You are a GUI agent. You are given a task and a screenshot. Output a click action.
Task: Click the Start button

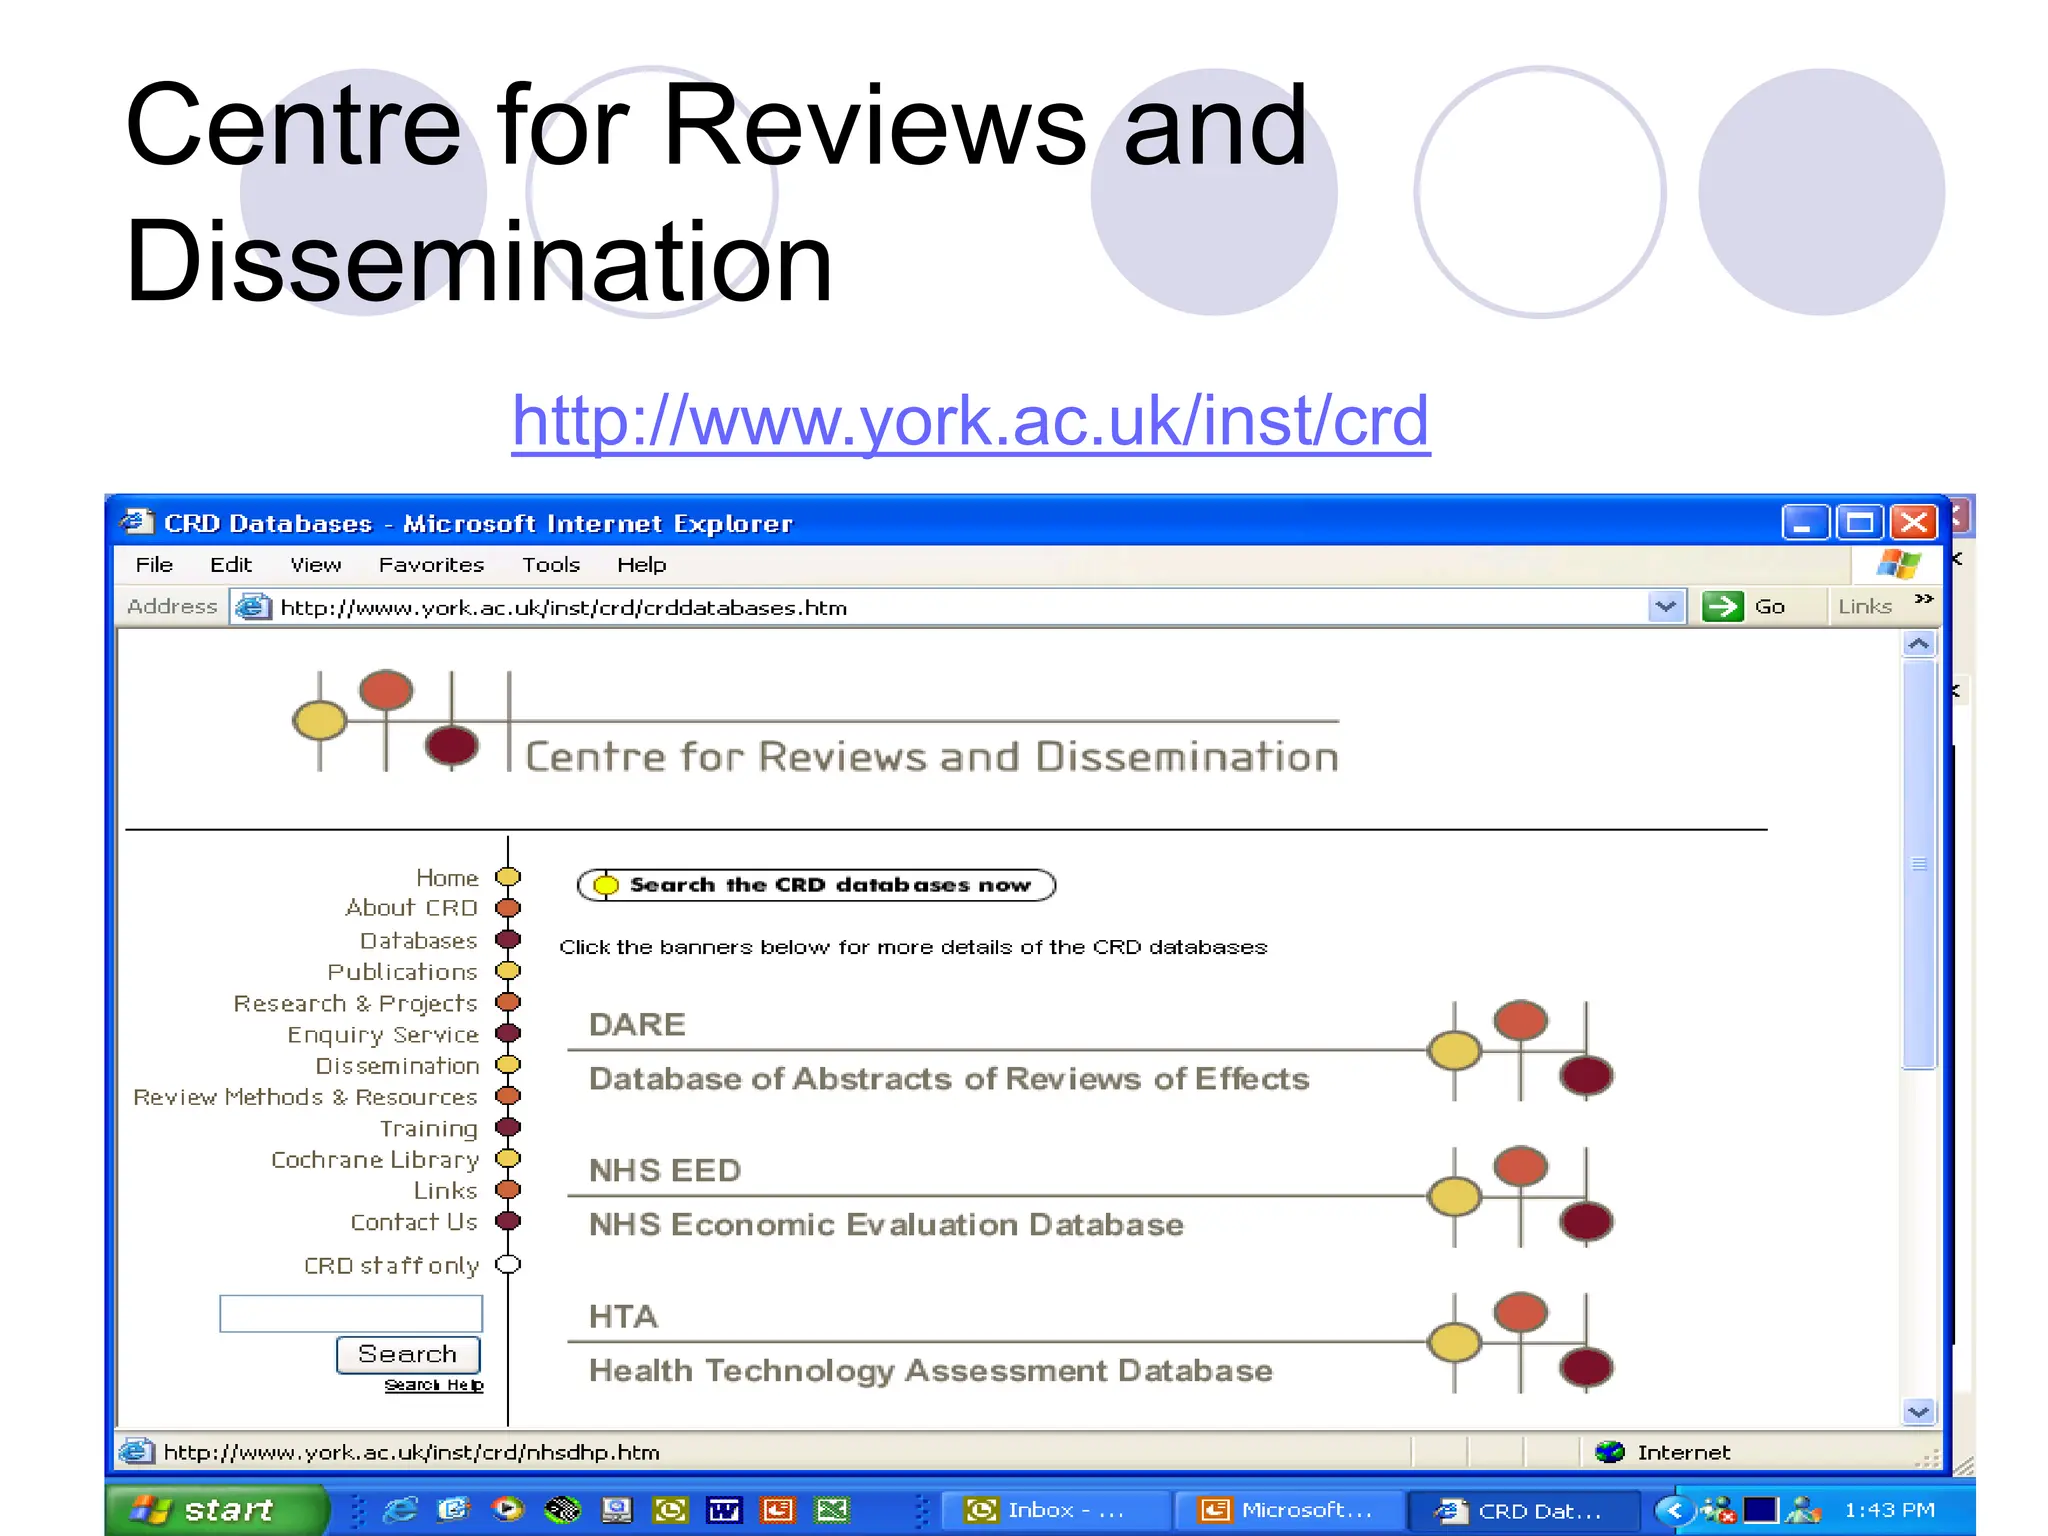click(x=217, y=1509)
